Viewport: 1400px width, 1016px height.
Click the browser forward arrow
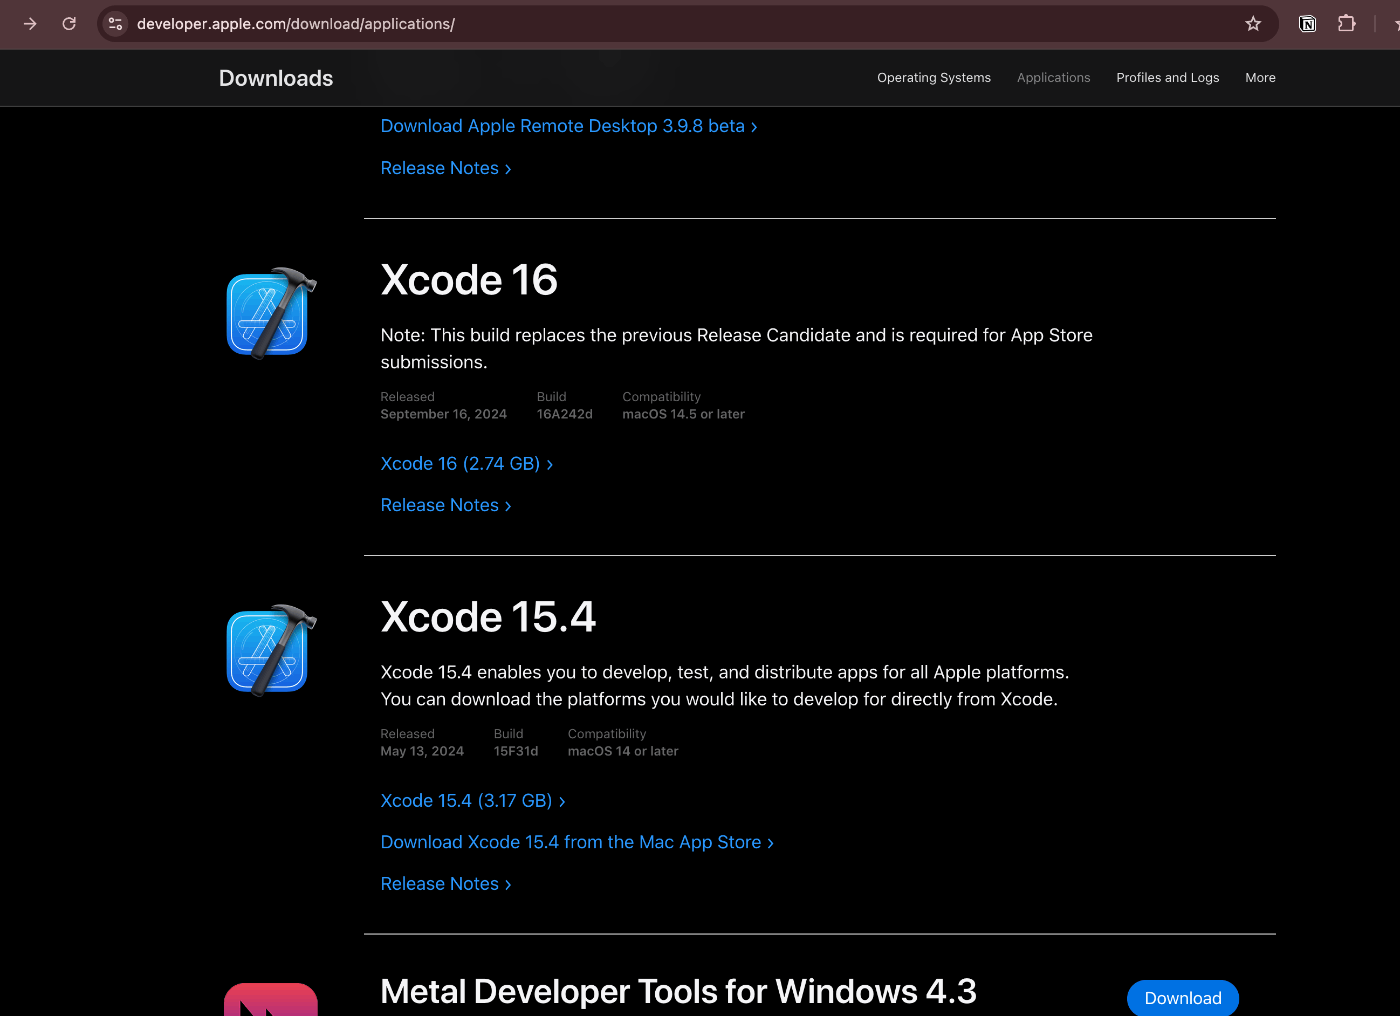coord(30,24)
